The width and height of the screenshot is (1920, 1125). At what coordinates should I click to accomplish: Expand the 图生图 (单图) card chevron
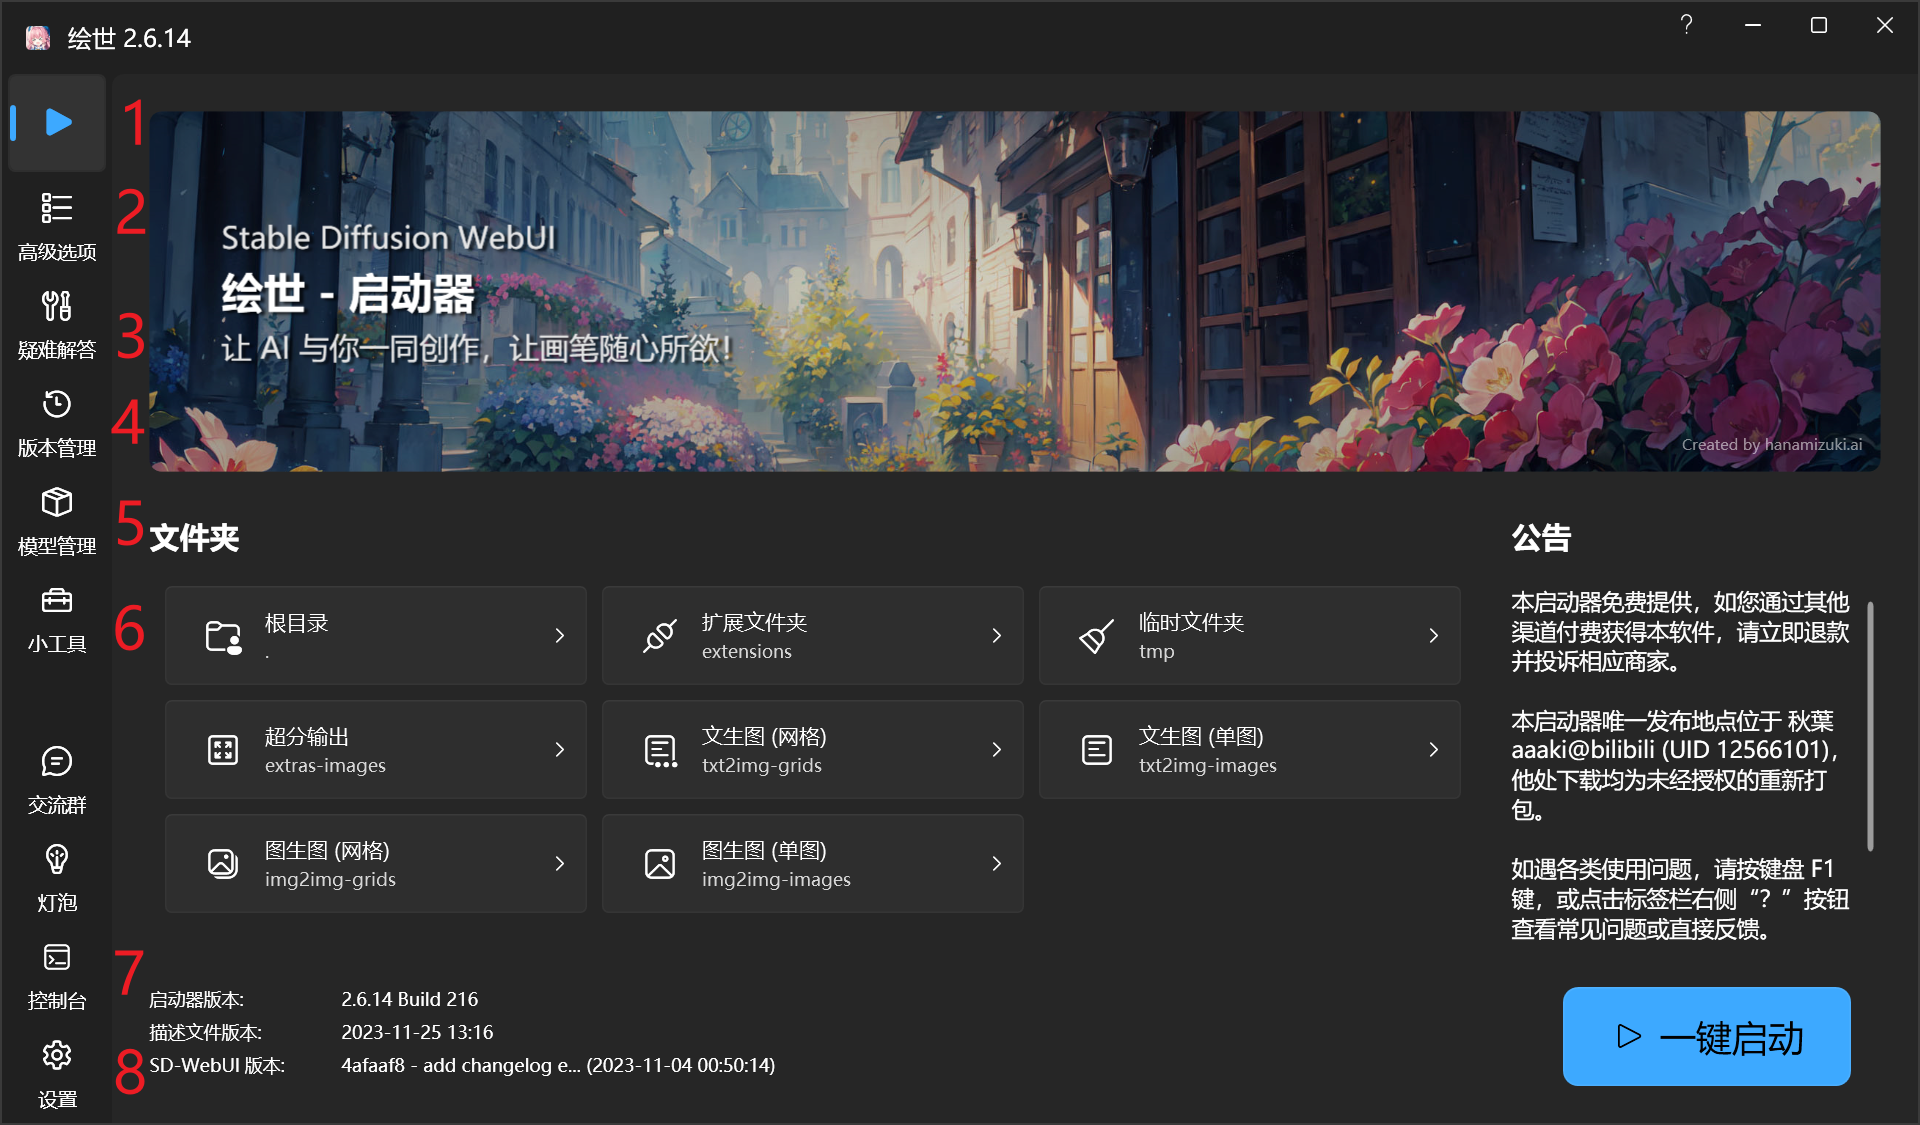coord(997,864)
